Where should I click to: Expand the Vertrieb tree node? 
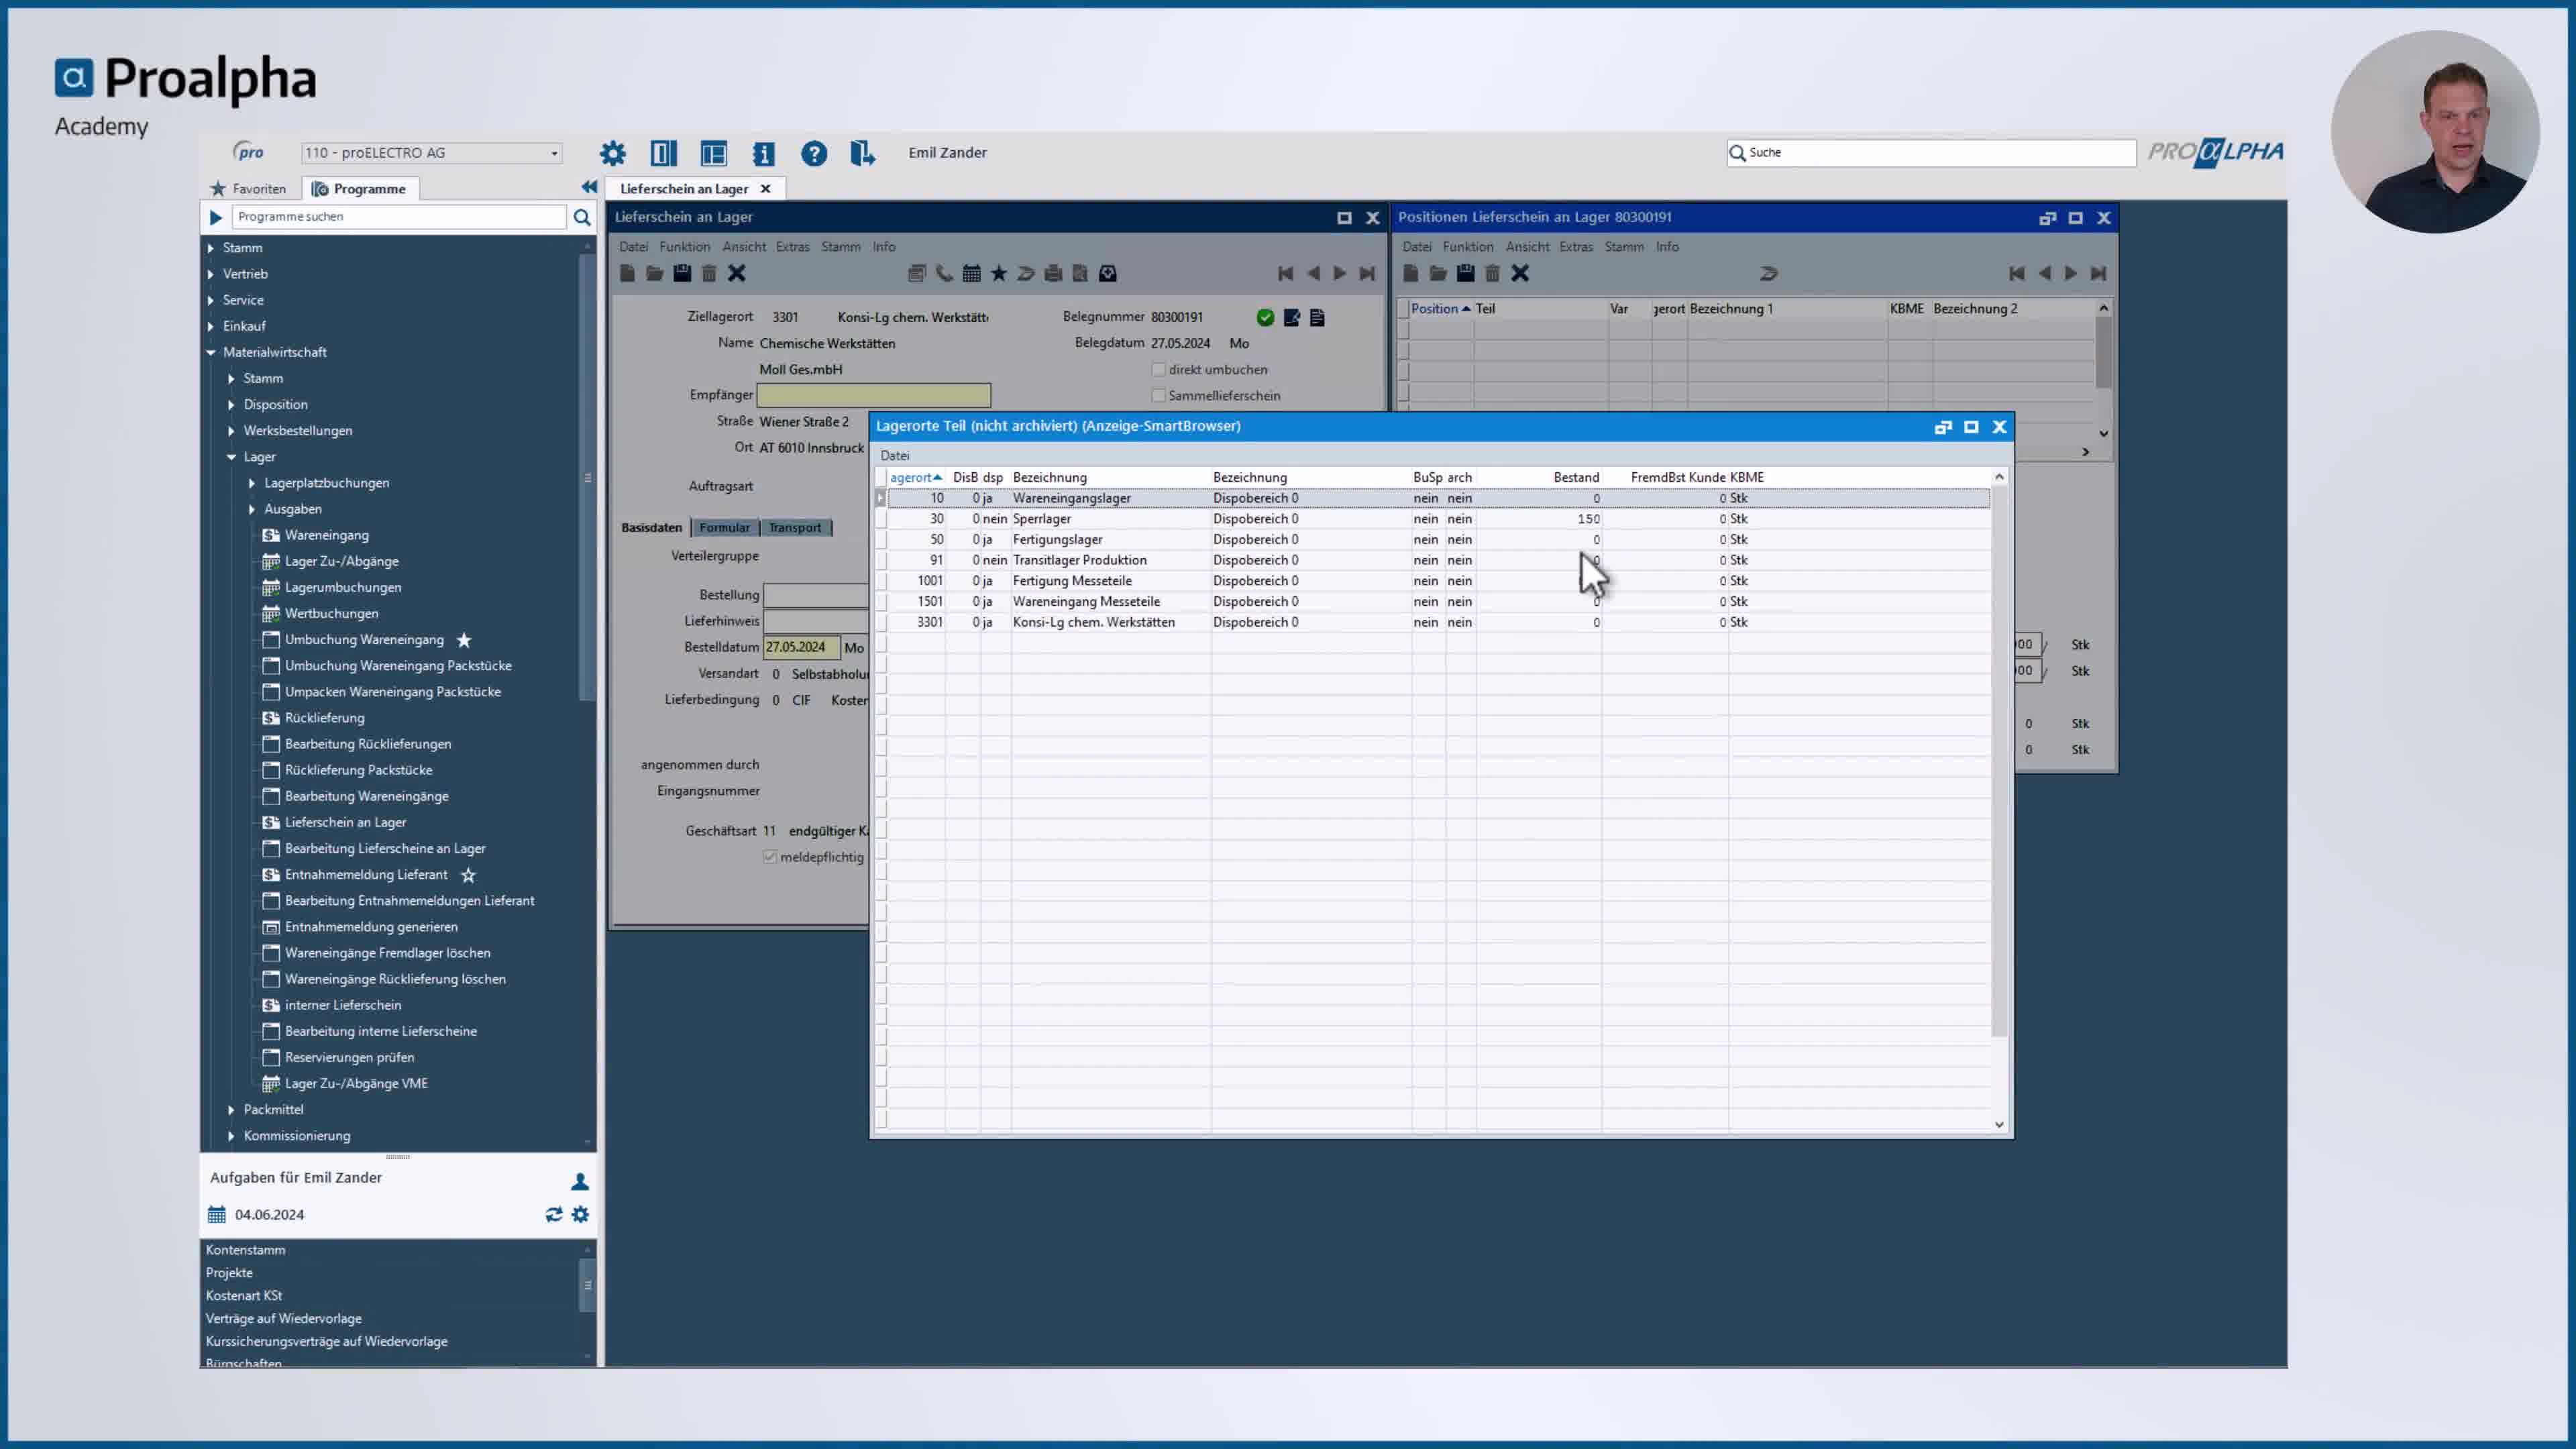210,274
